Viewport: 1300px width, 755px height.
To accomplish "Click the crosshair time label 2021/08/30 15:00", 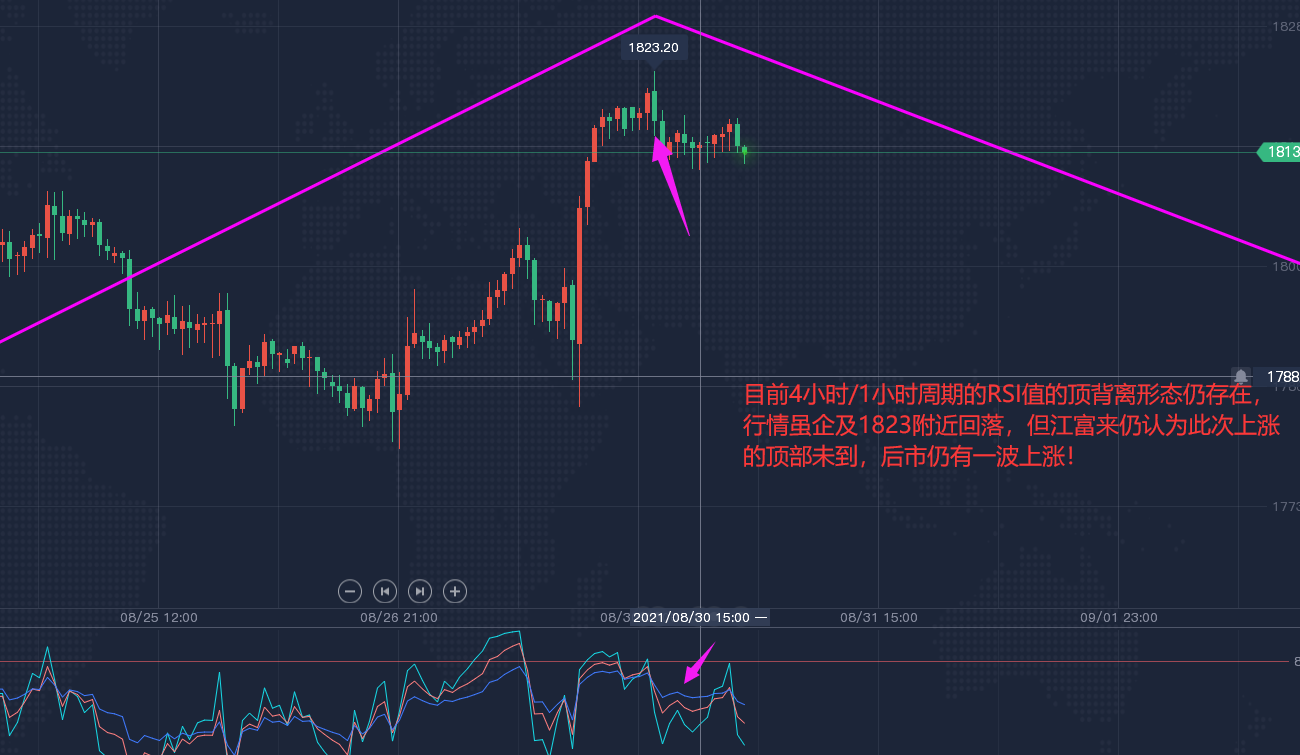I will (x=691, y=618).
